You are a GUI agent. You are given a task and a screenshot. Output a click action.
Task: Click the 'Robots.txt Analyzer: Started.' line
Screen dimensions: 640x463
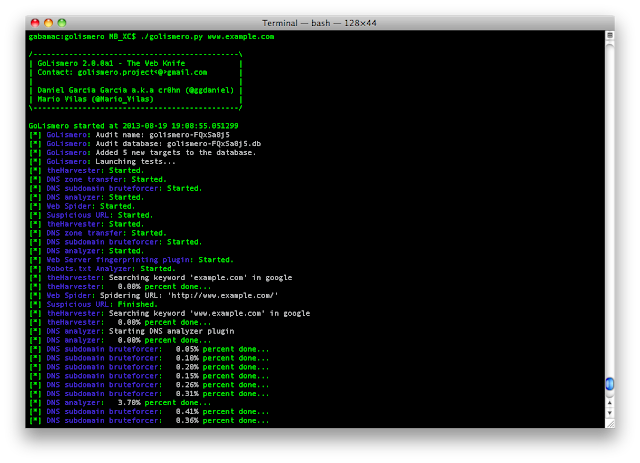pos(102,269)
